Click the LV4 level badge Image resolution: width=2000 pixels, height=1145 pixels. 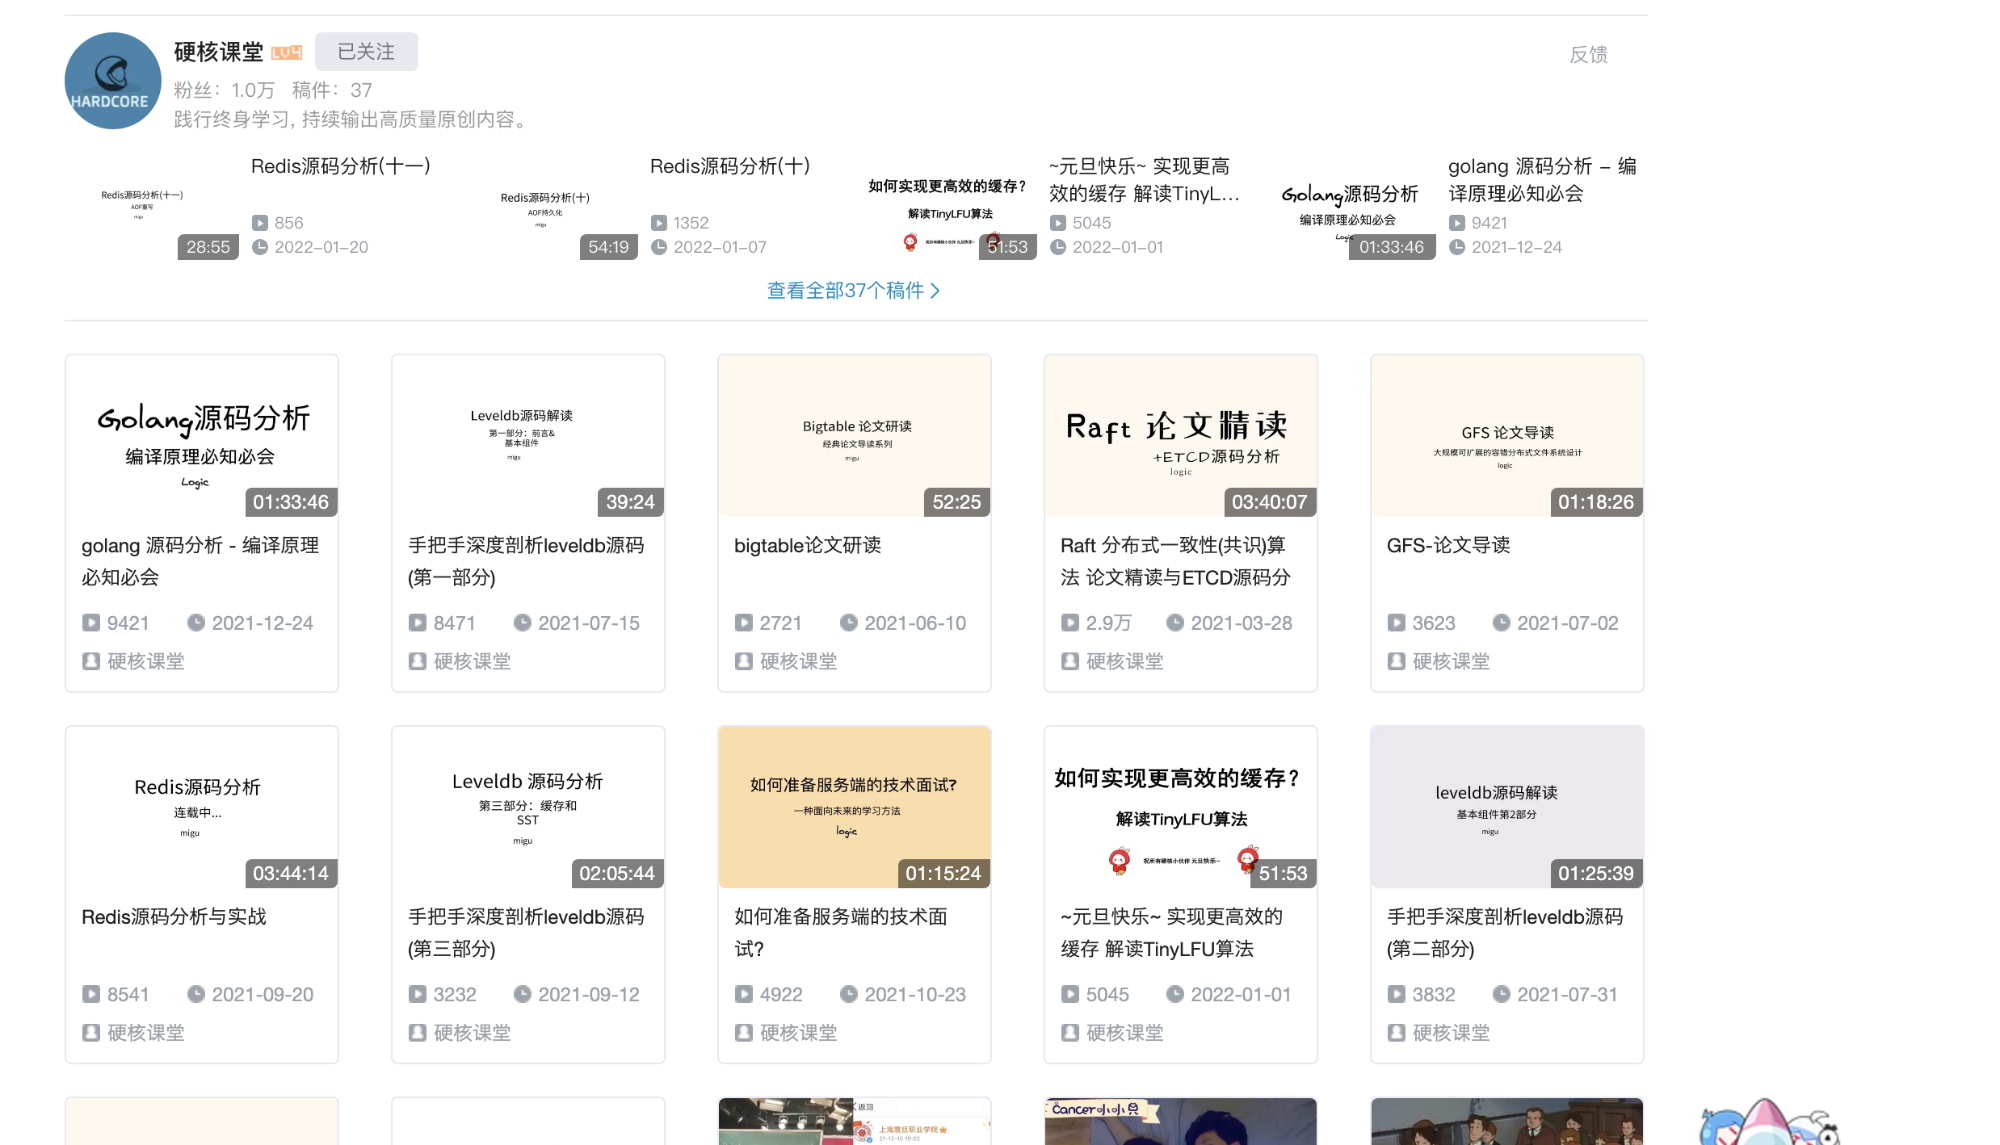point(287,52)
